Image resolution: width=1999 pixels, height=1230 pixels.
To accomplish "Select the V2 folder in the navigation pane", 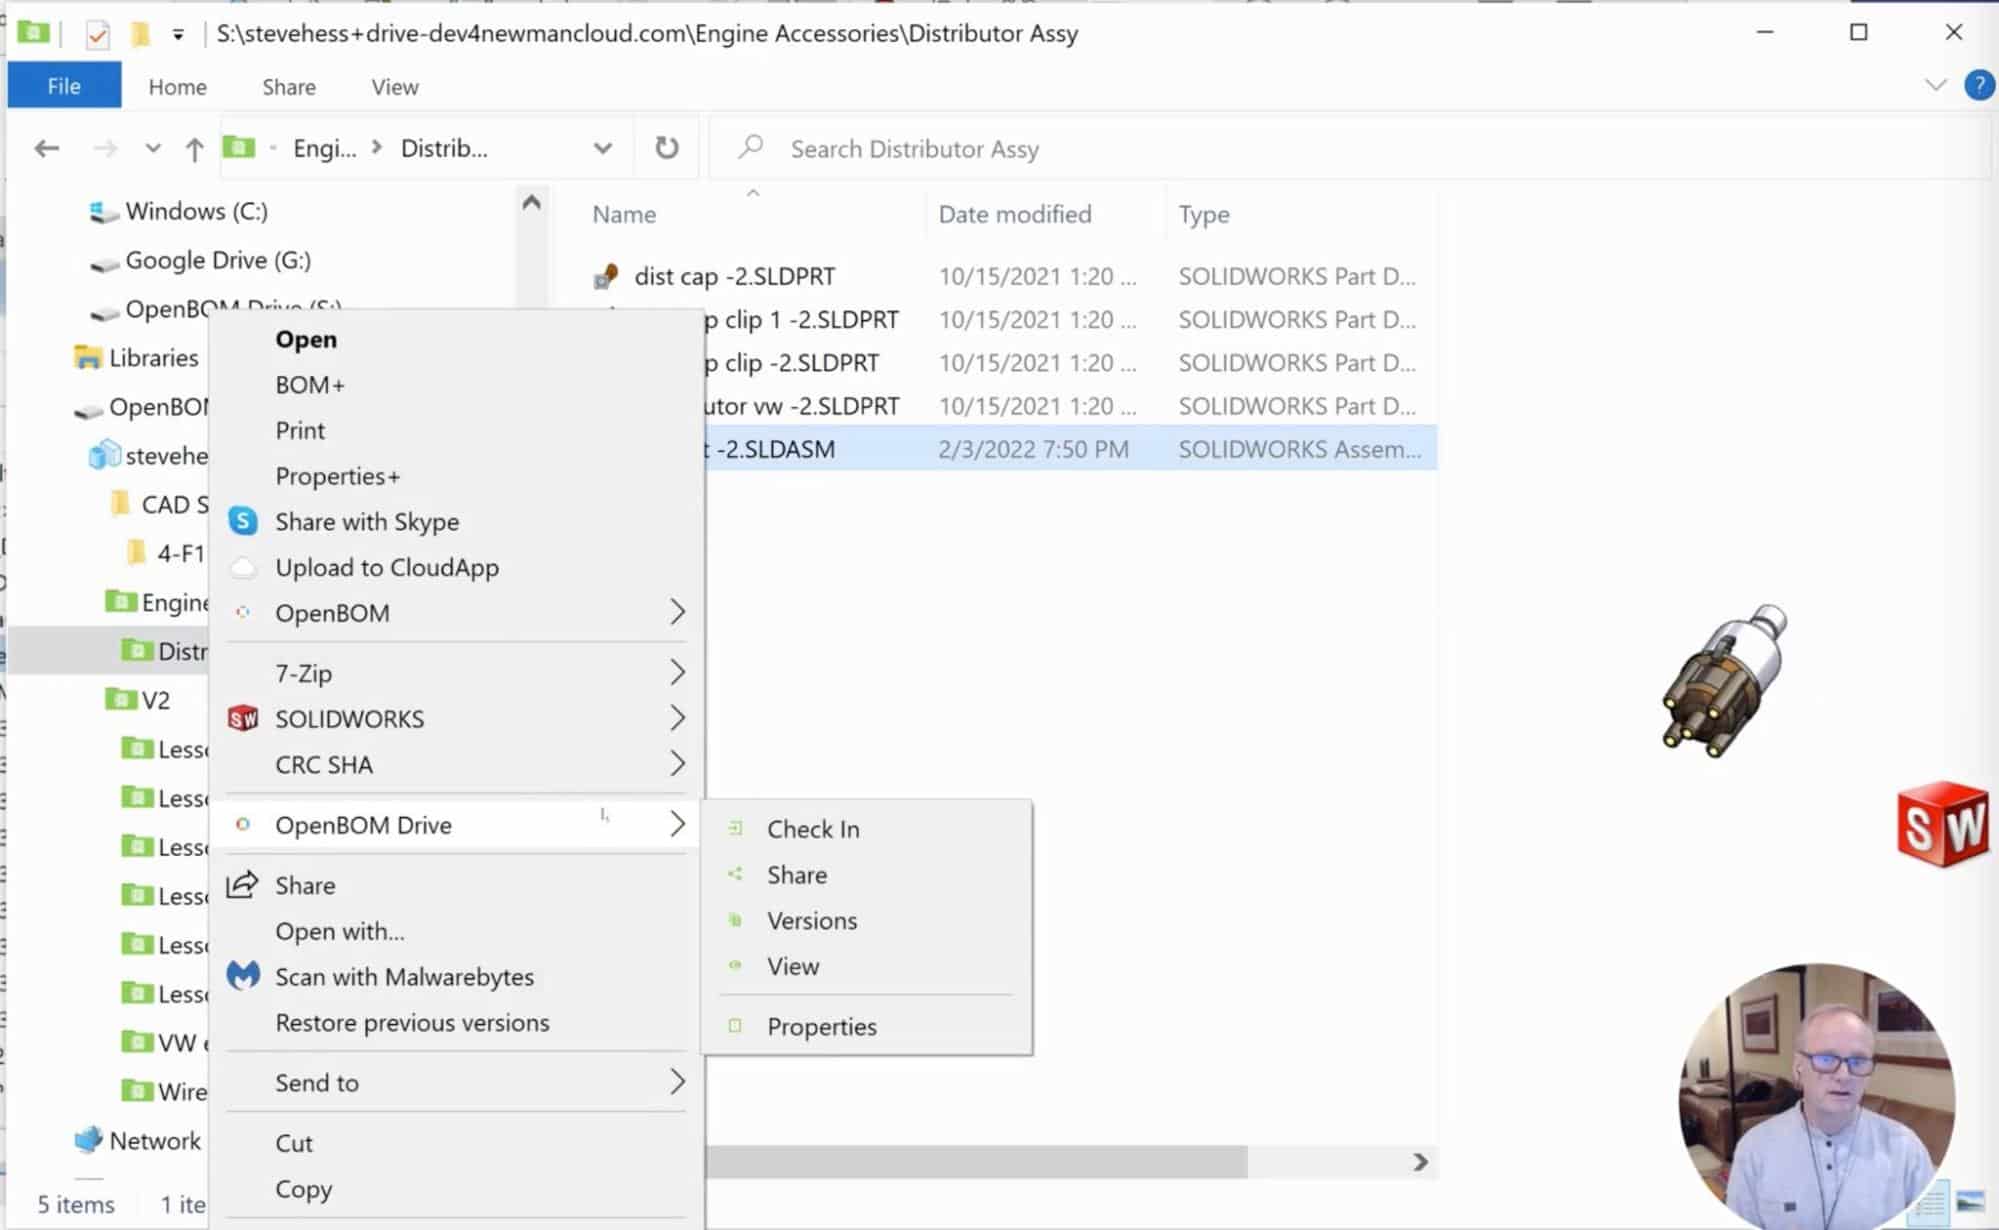I will (x=155, y=700).
